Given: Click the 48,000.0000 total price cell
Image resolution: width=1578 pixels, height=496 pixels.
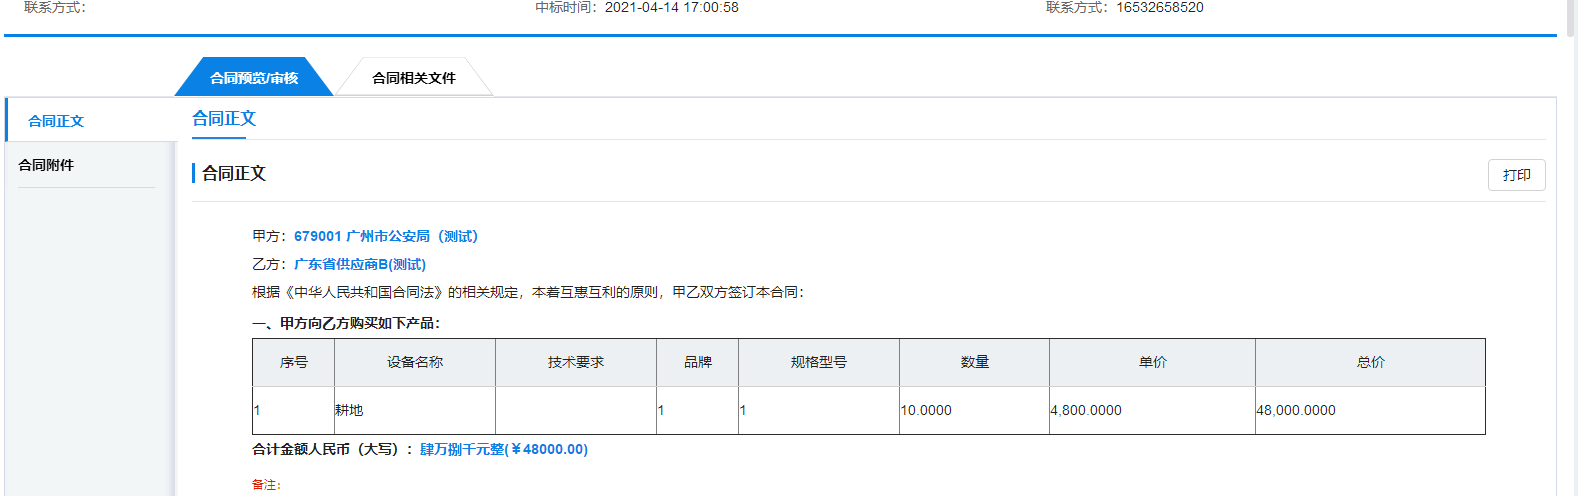Looking at the screenshot, I should click(1296, 410).
